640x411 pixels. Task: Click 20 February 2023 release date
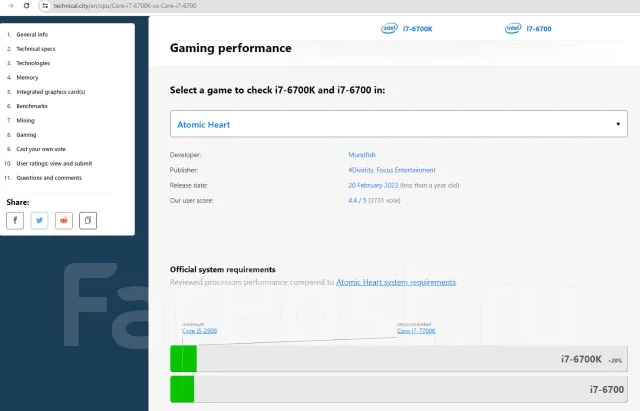click(373, 185)
